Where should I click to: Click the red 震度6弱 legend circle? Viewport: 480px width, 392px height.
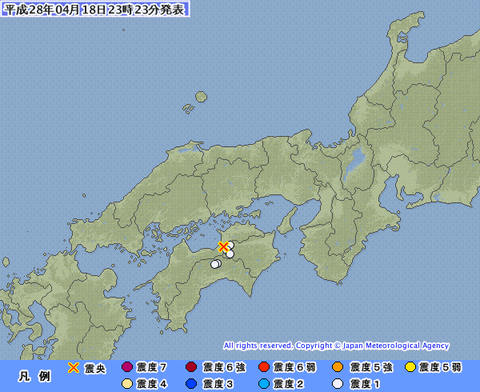point(264,367)
